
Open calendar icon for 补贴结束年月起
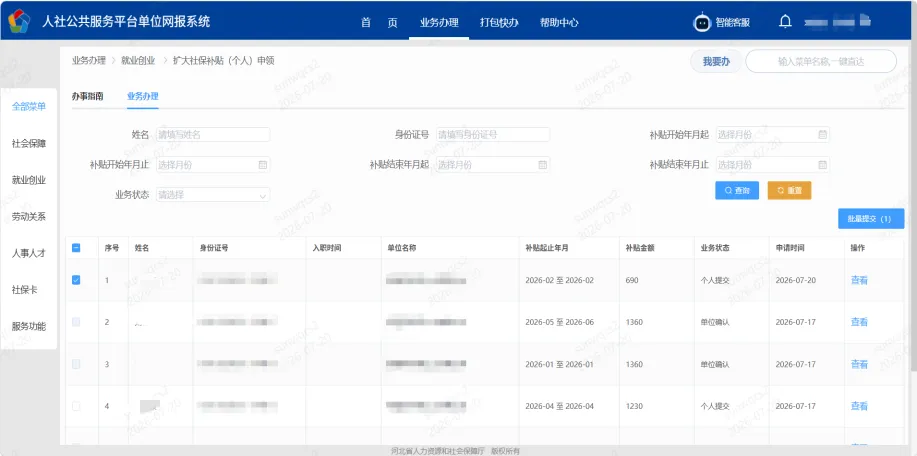[543, 165]
